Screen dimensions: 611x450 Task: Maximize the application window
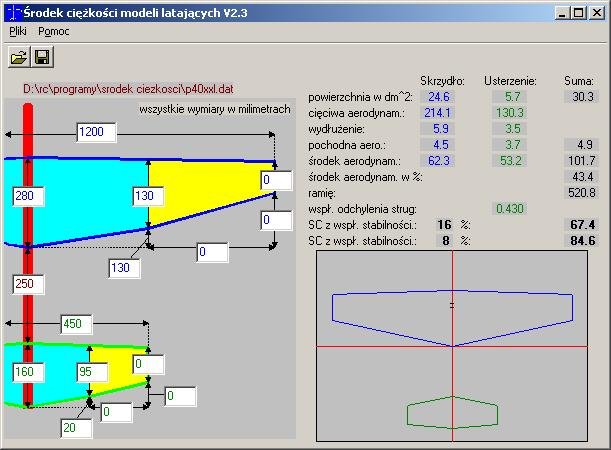coord(579,13)
